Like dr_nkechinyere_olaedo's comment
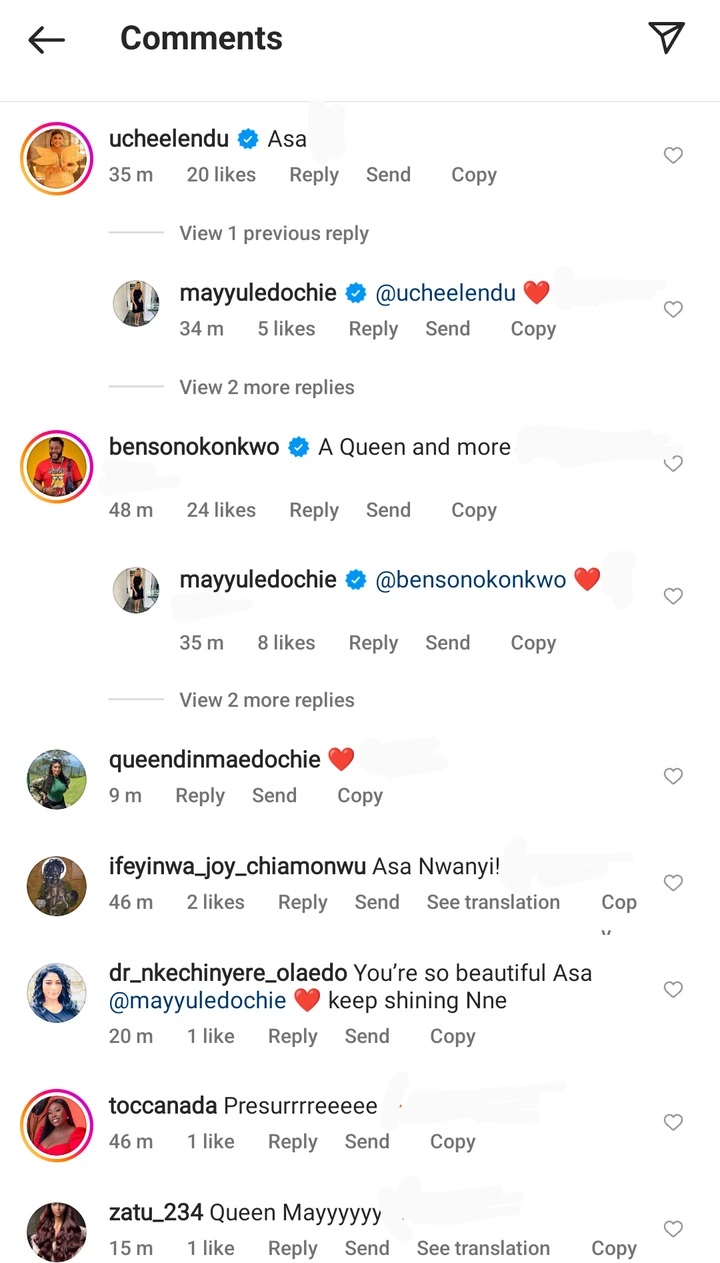Viewport: 720px width, 1263px height. coord(673,989)
